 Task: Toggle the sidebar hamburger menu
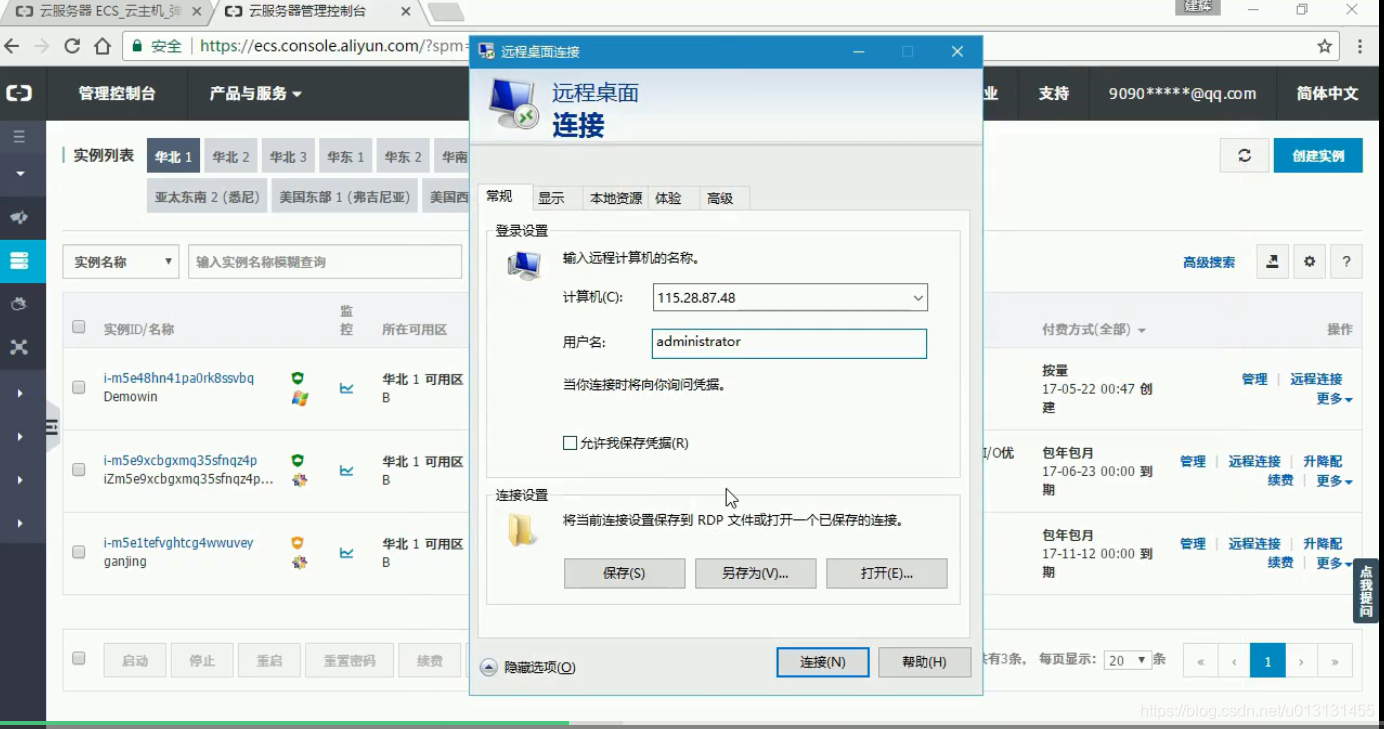click(x=19, y=136)
